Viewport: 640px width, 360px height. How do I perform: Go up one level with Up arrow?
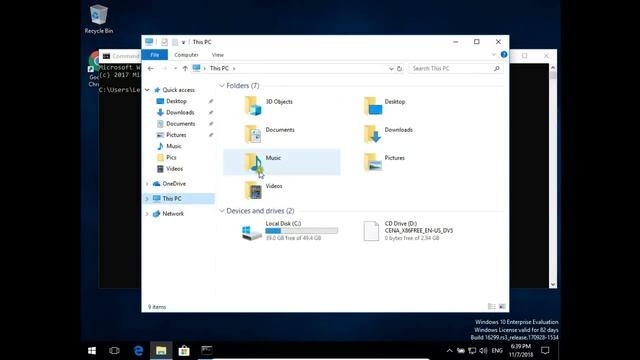pyautogui.click(x=185, y=69)
